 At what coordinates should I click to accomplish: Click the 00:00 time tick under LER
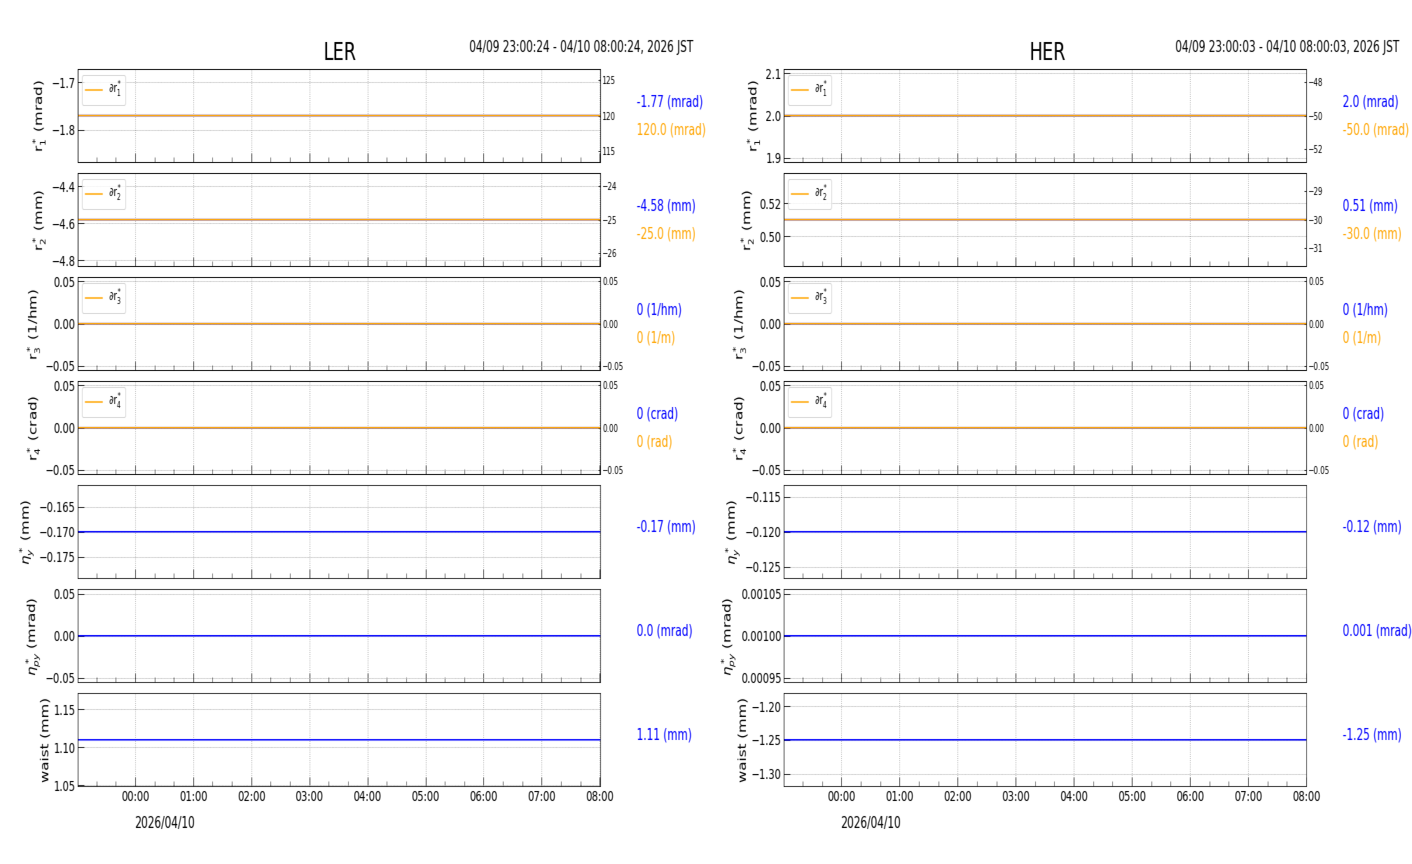tap(136, 797)
